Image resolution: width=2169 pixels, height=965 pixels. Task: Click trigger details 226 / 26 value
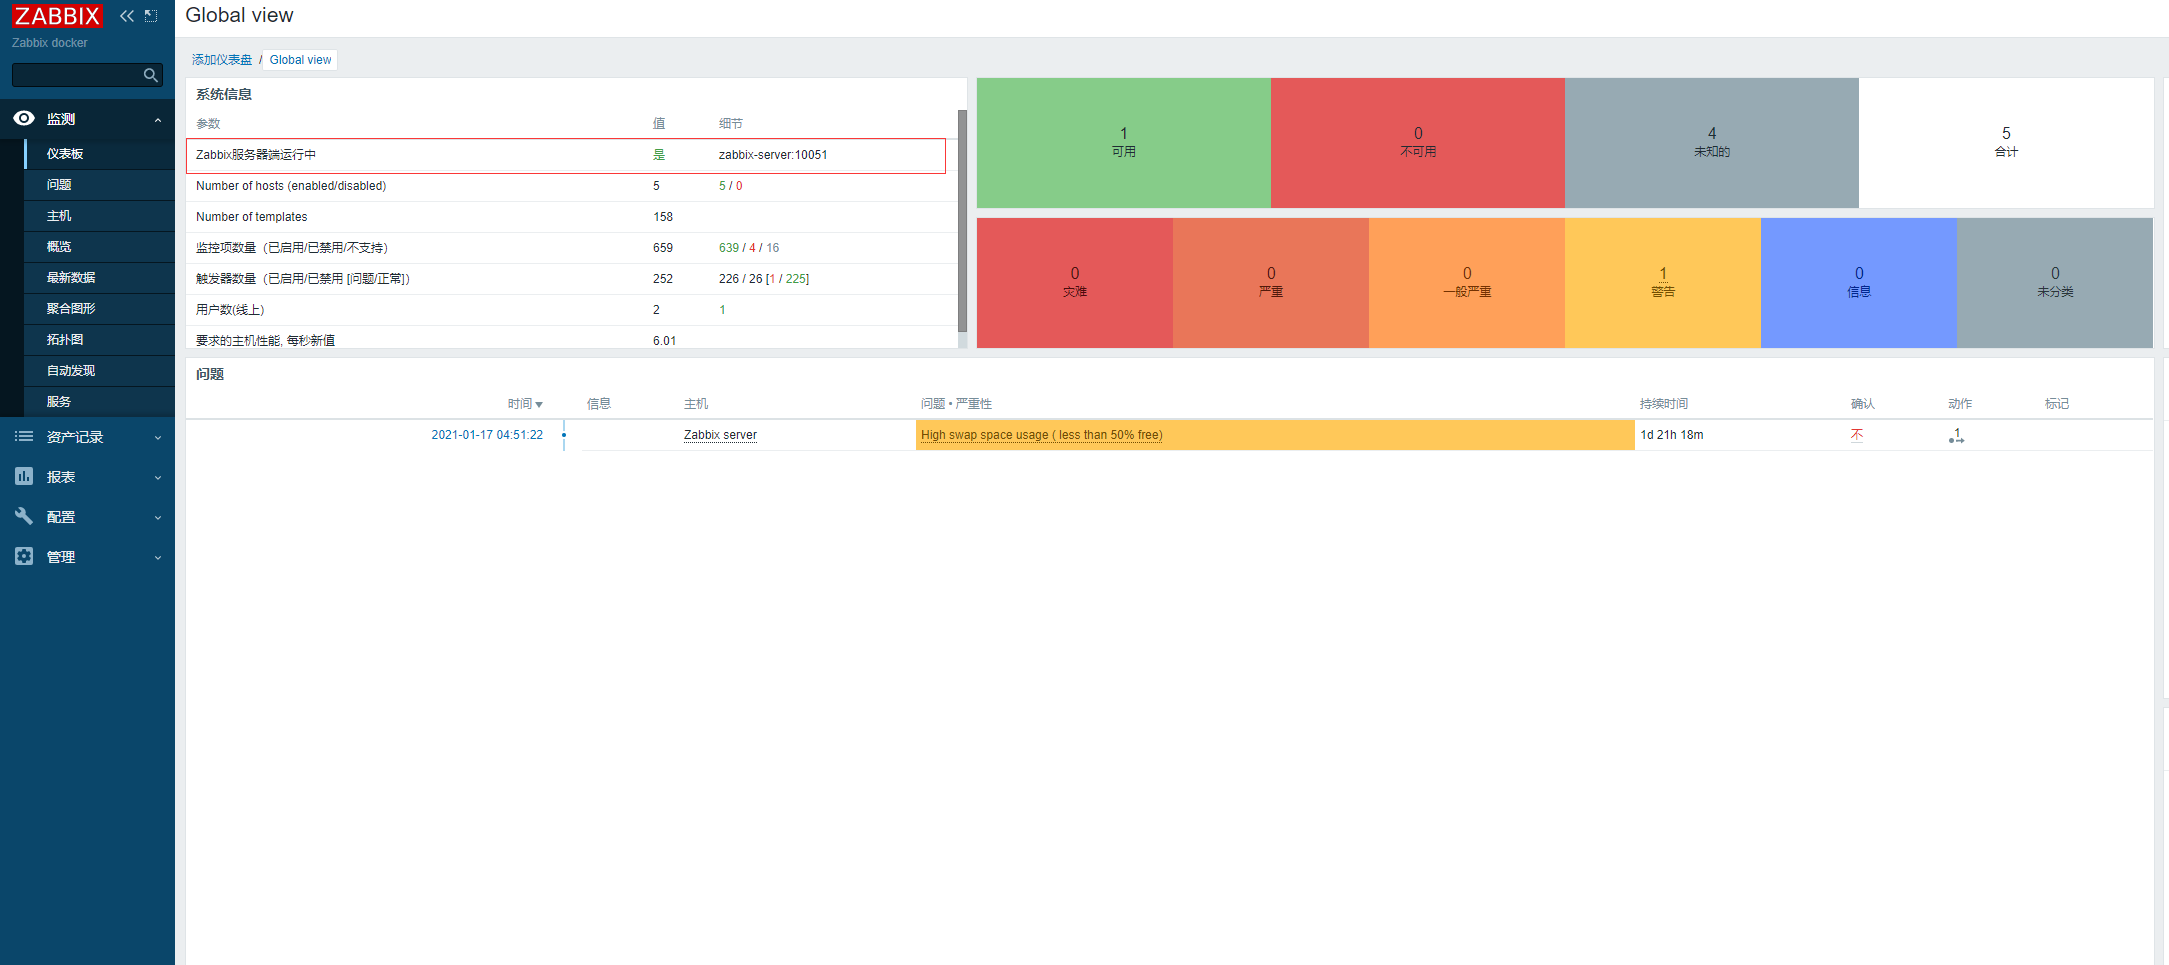pyautogui.click(x=764, y=279)
